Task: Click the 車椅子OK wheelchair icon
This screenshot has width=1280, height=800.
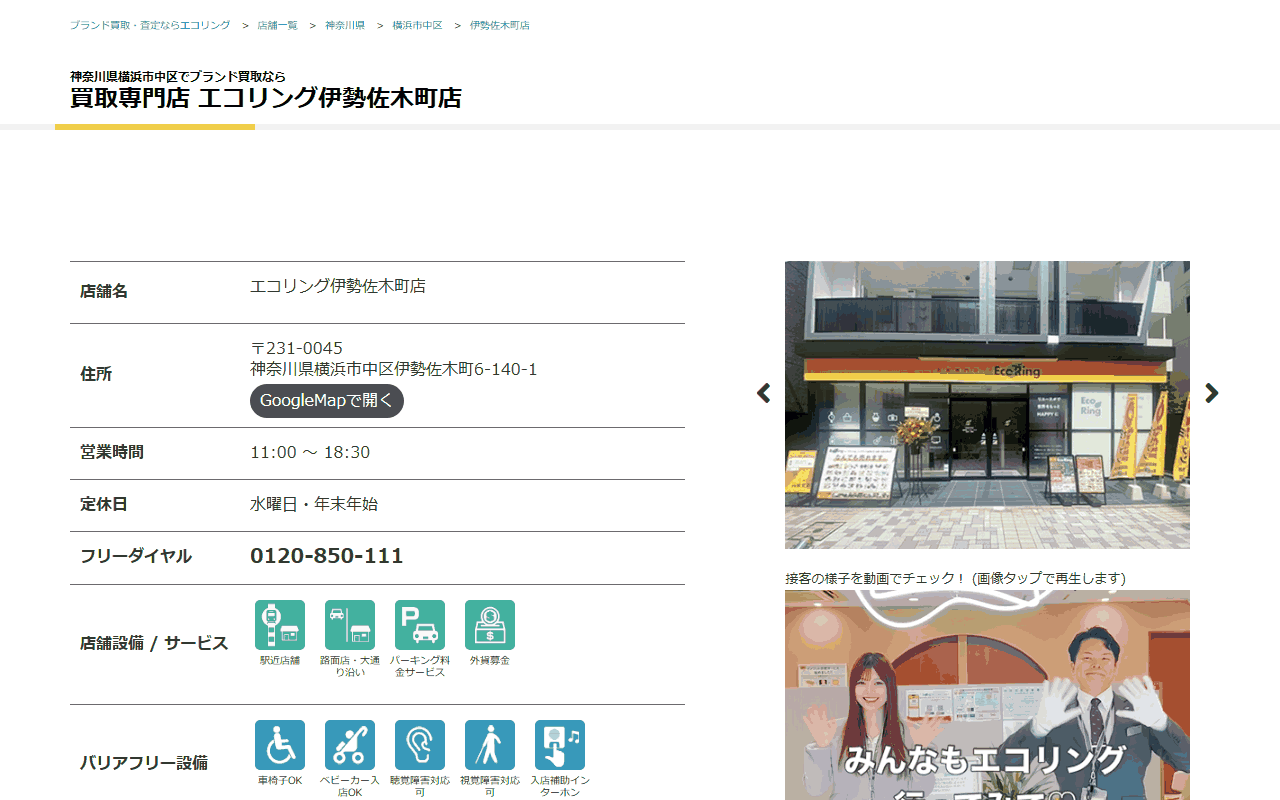Action: click(280, 745)
